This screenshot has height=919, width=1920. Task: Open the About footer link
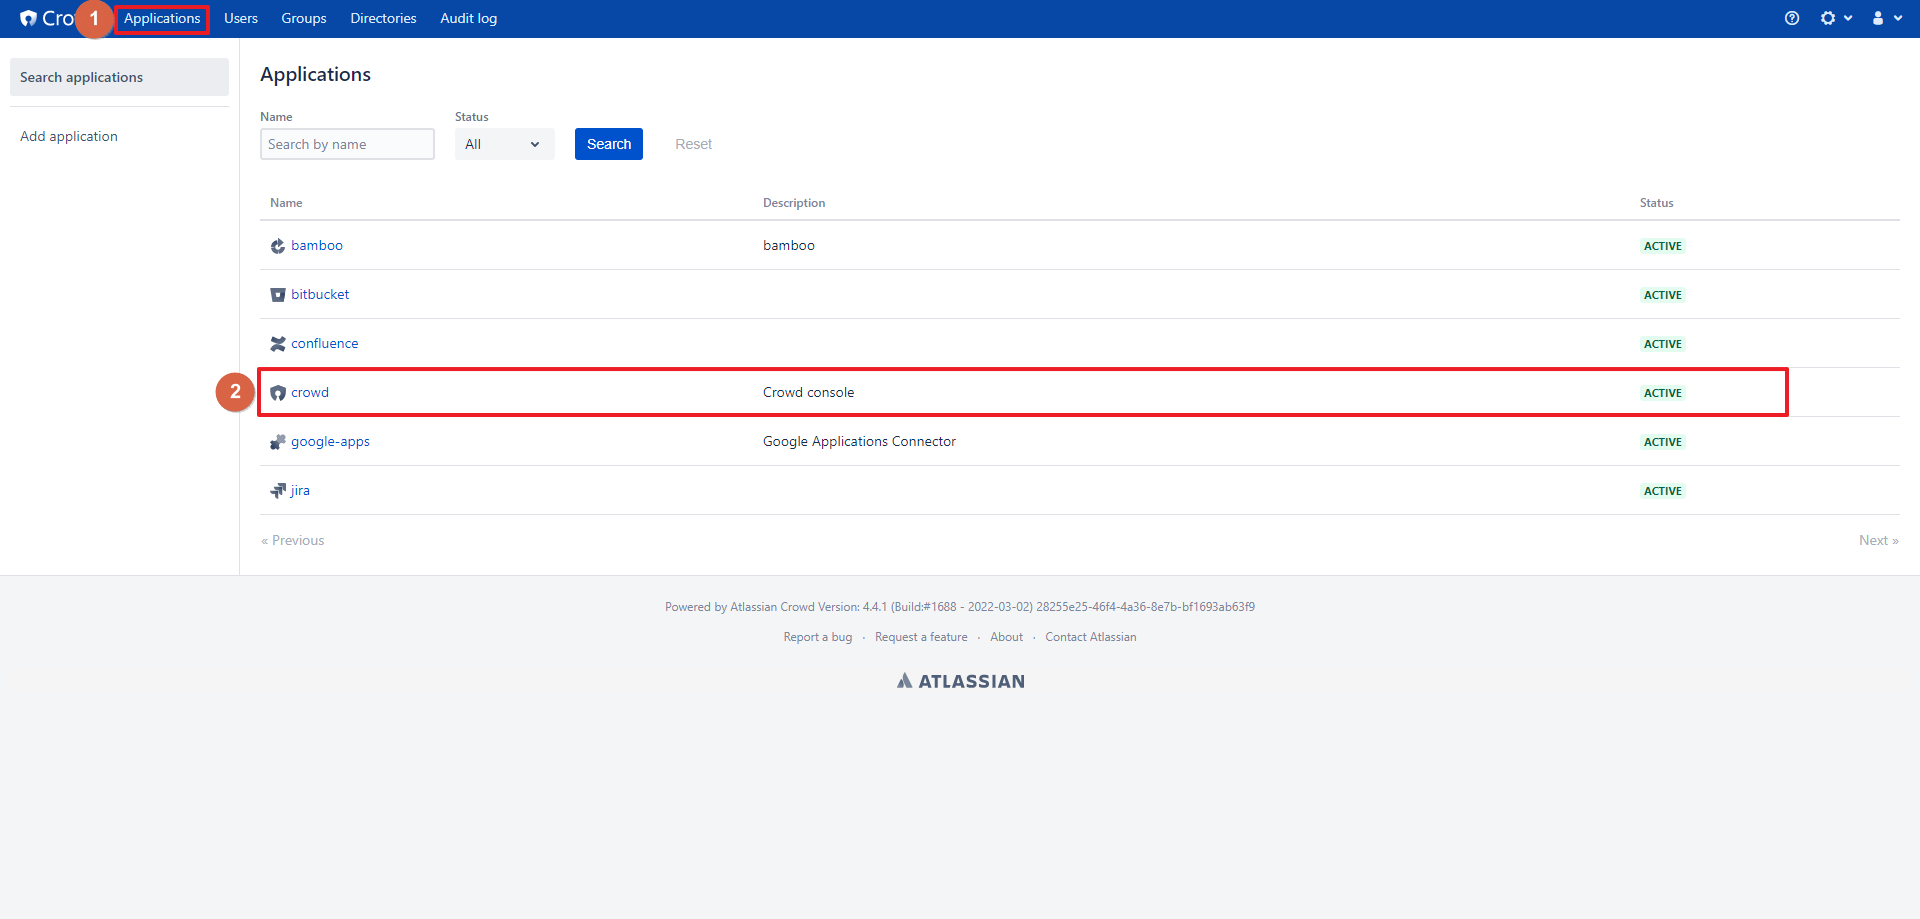[1006, 637]
